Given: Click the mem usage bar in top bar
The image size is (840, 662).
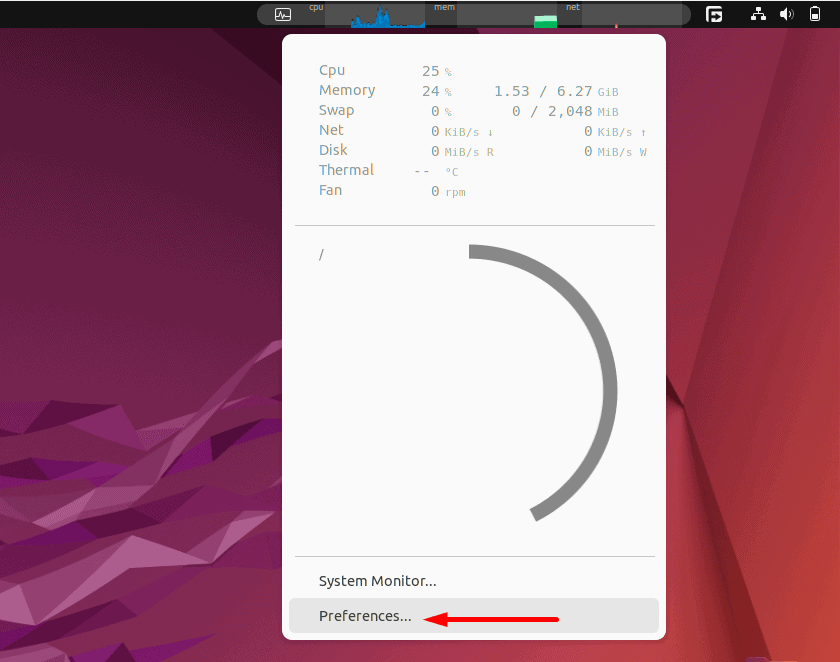Looking at the screenshot, I should pos(507,16).
